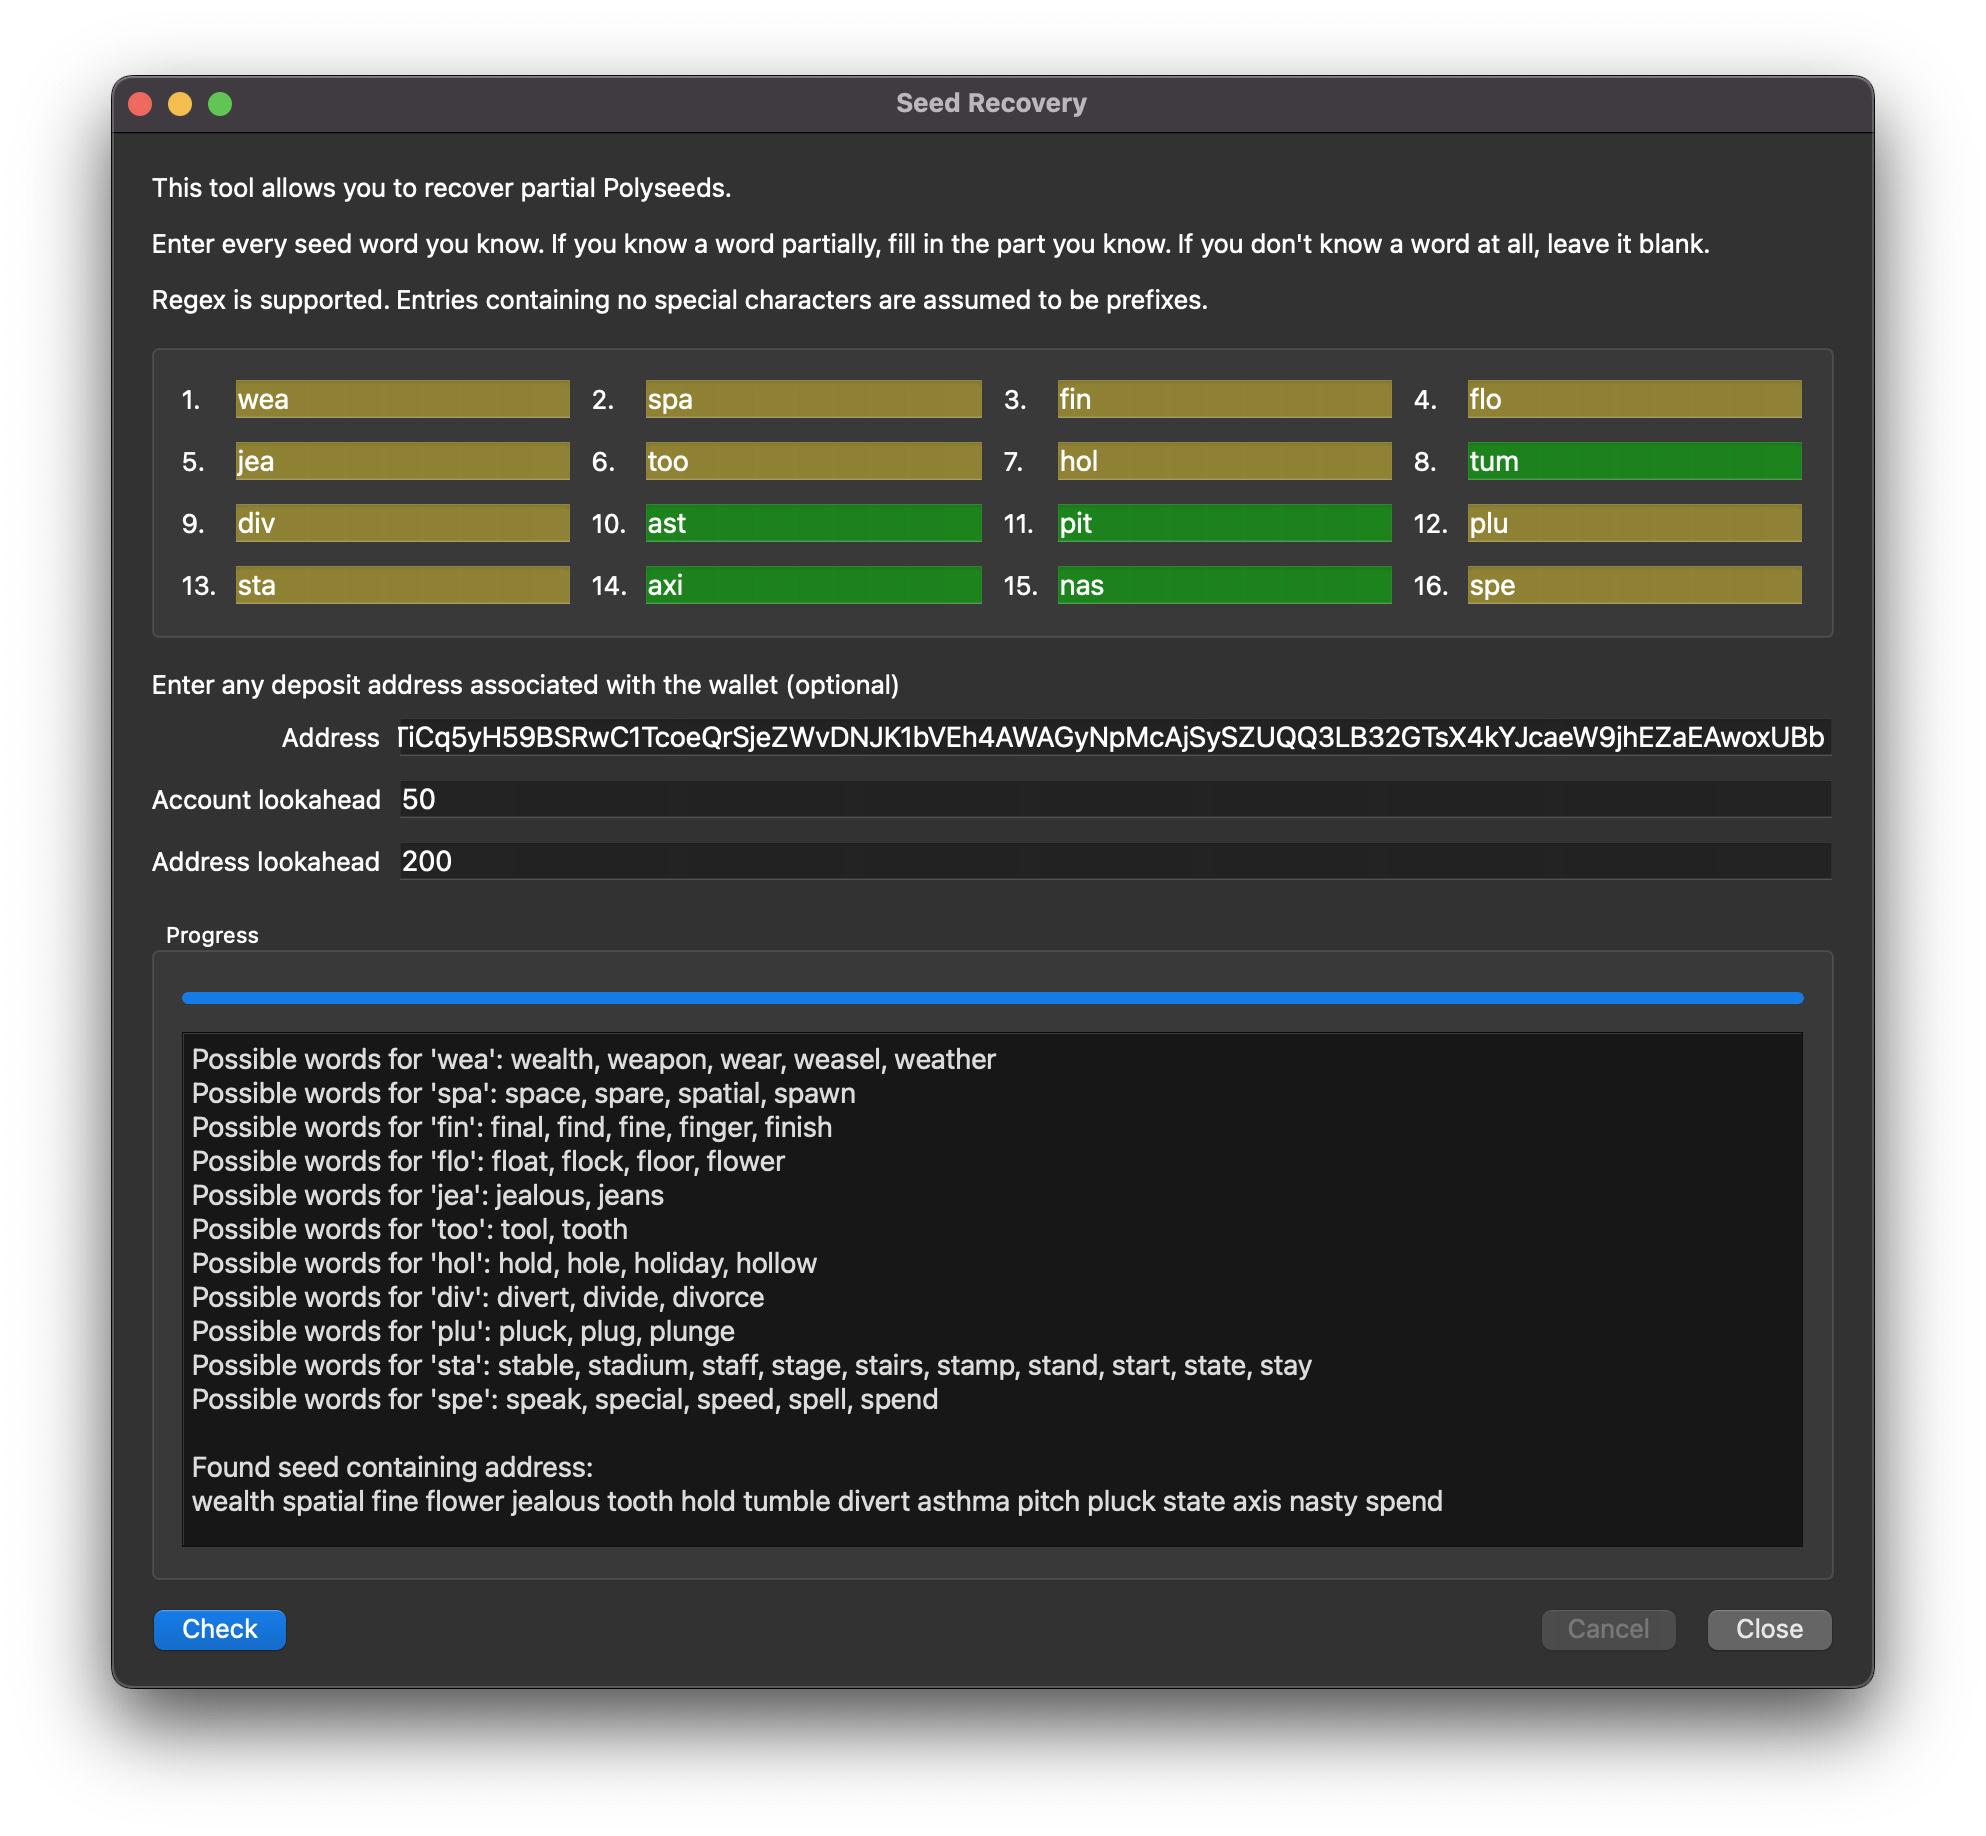Focus seed word 3 field 'fin'
This screenshot has width=1986, height=1836.
point(1224,399)
